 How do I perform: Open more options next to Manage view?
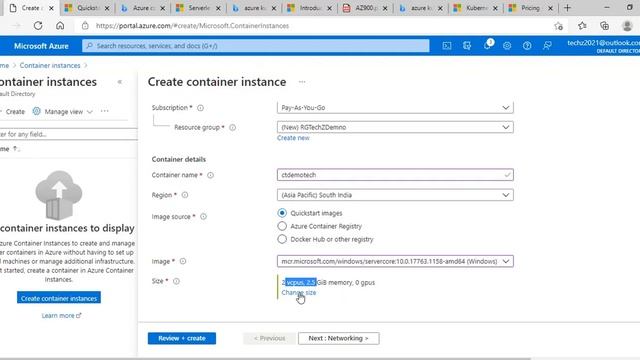coord(104,111)
